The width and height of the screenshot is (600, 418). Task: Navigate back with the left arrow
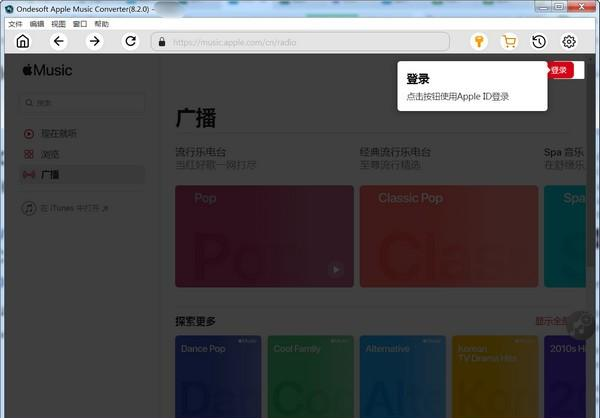[x=59, y=41]
